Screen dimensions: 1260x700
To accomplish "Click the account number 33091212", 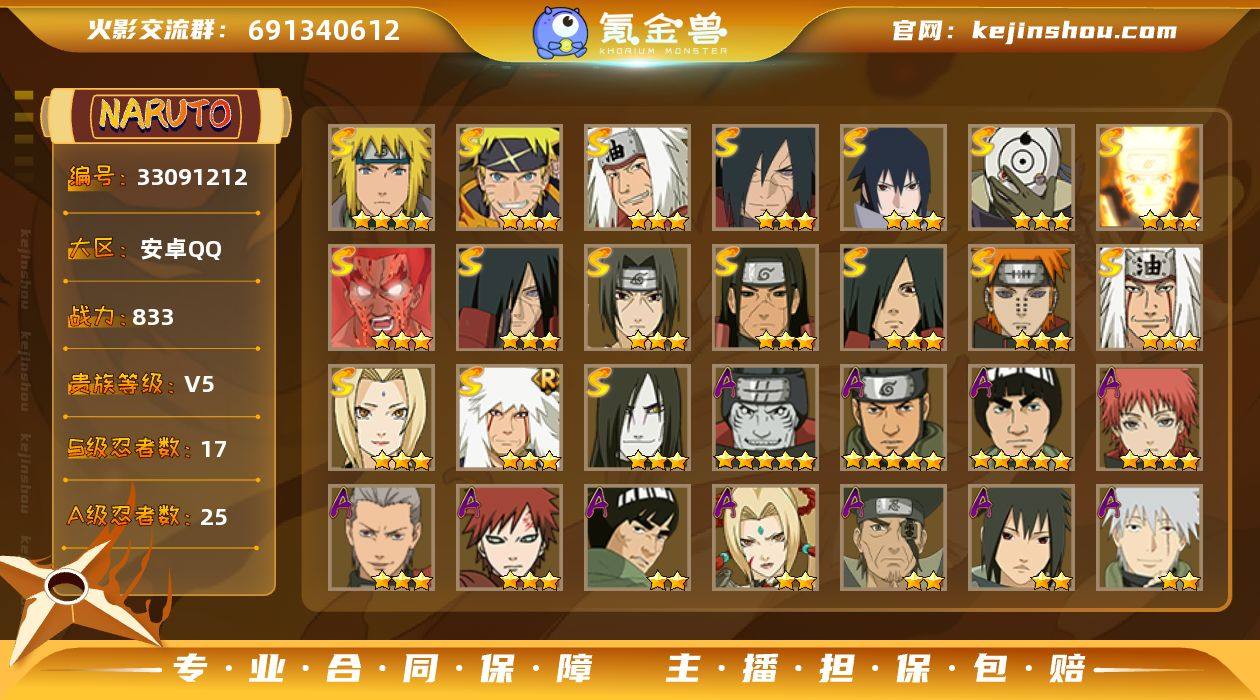I will 192,178.
